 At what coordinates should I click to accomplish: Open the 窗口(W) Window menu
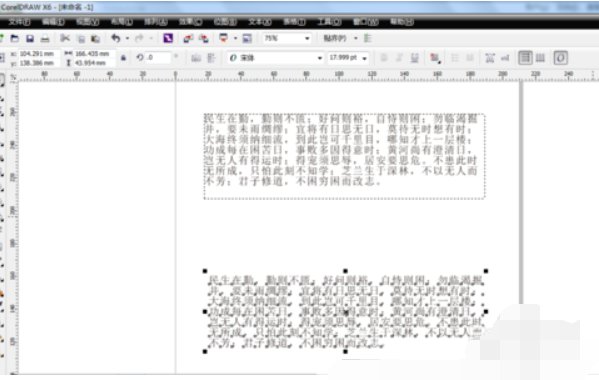coord(365,22)
